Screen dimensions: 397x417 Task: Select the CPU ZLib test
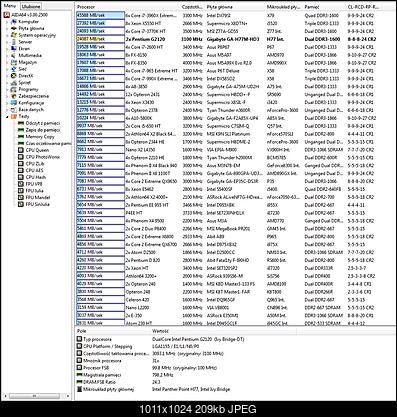click(35, 164)
